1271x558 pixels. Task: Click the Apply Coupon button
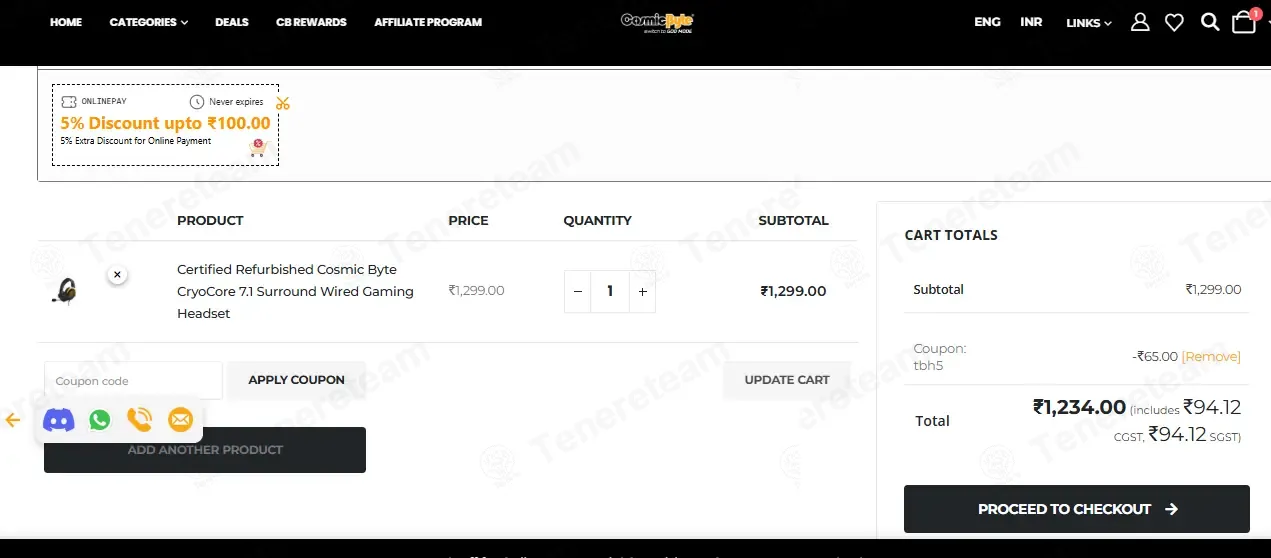tap(296, 380)
